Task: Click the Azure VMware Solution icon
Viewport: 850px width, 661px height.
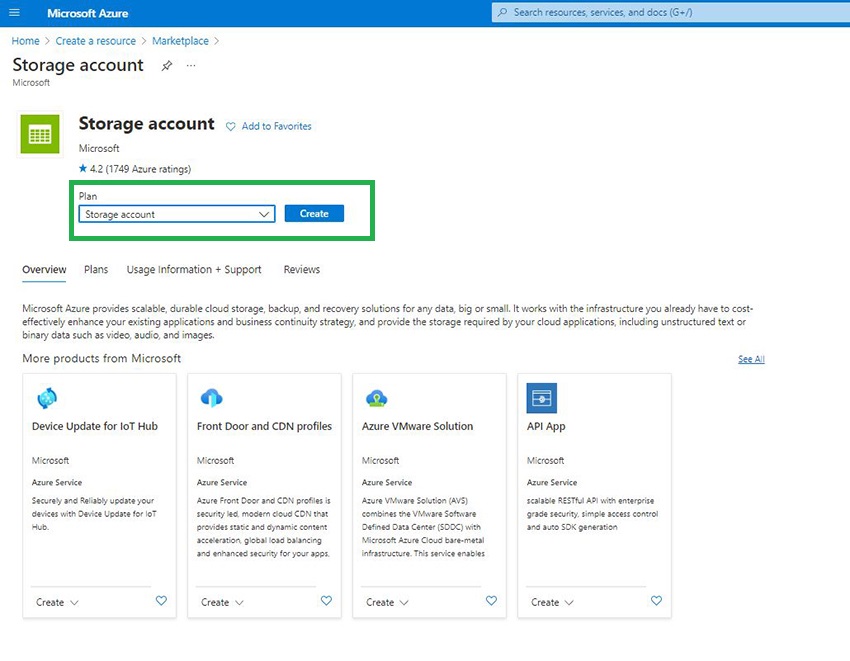Action: tap(376, 398)
